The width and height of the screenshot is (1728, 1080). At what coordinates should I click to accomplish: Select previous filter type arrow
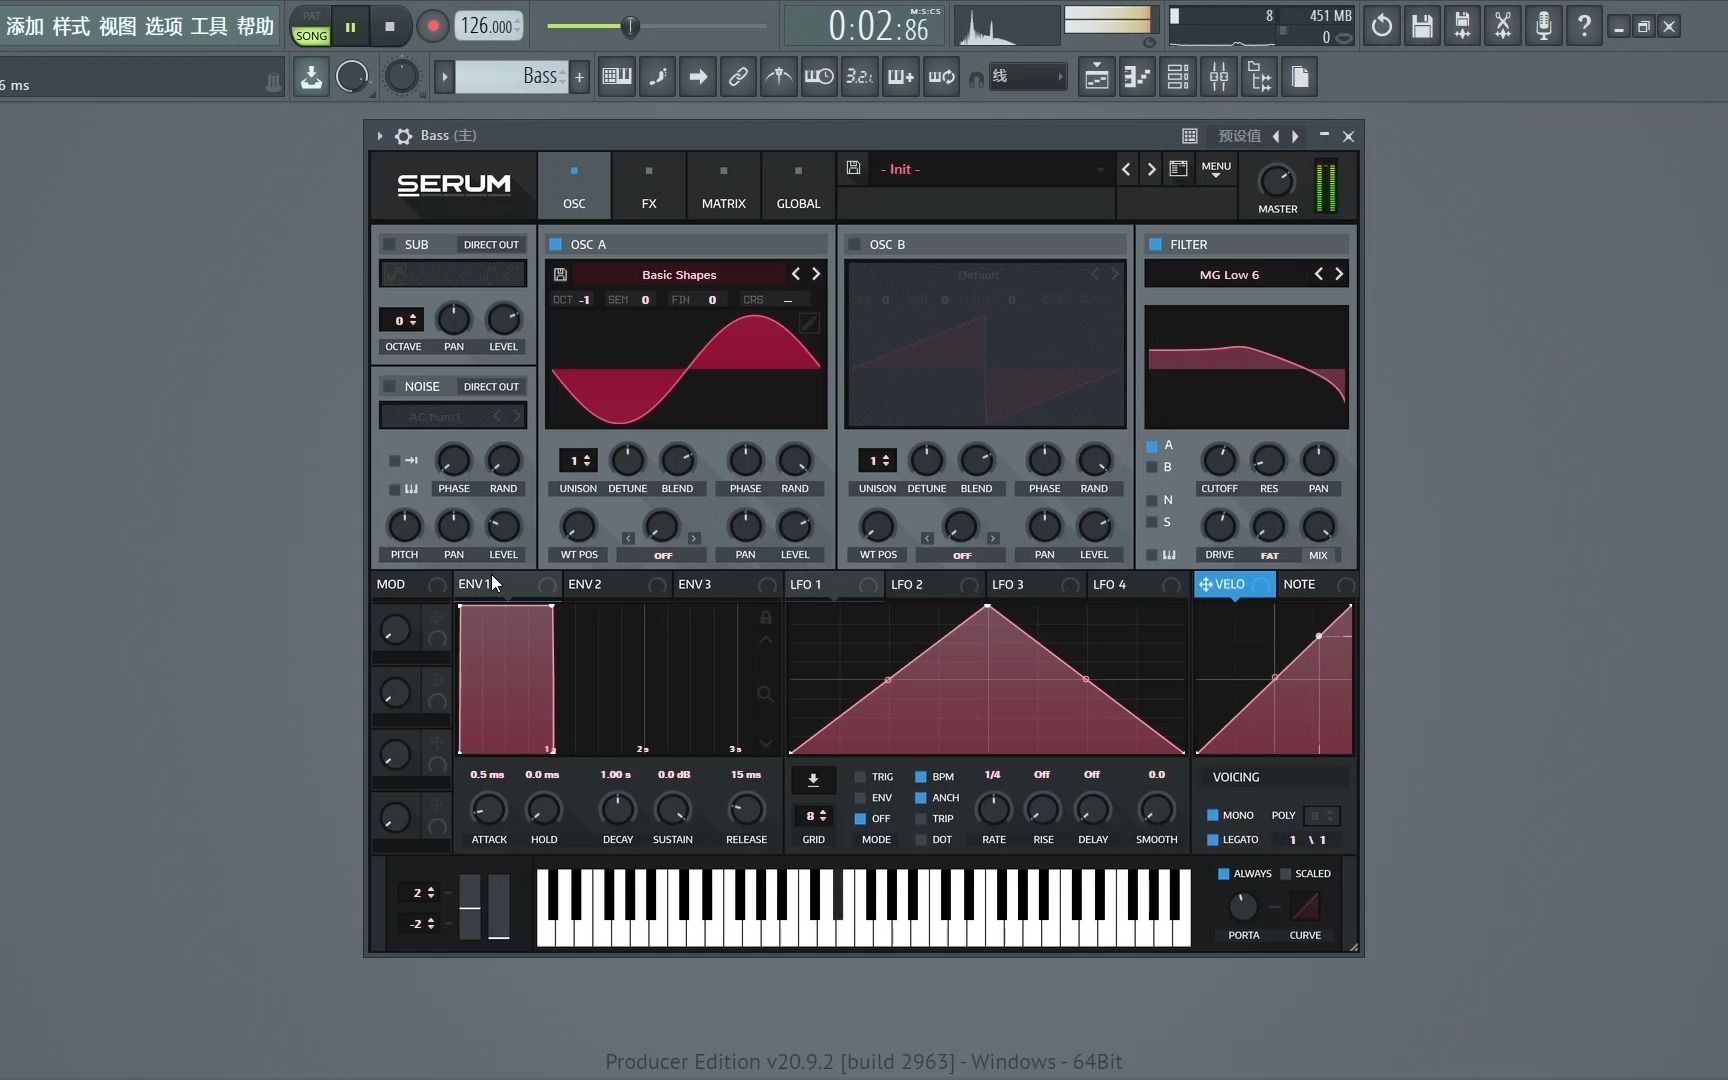(1319, 274)
